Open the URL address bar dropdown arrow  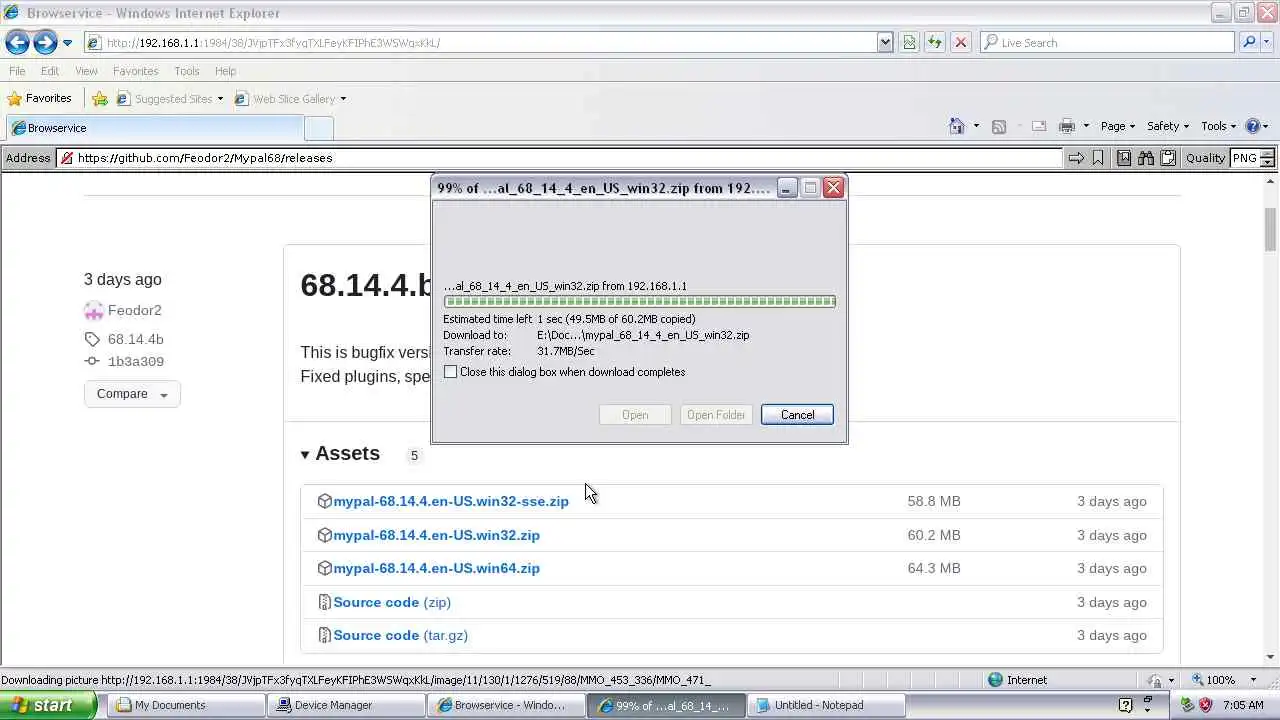click(885, 42)
